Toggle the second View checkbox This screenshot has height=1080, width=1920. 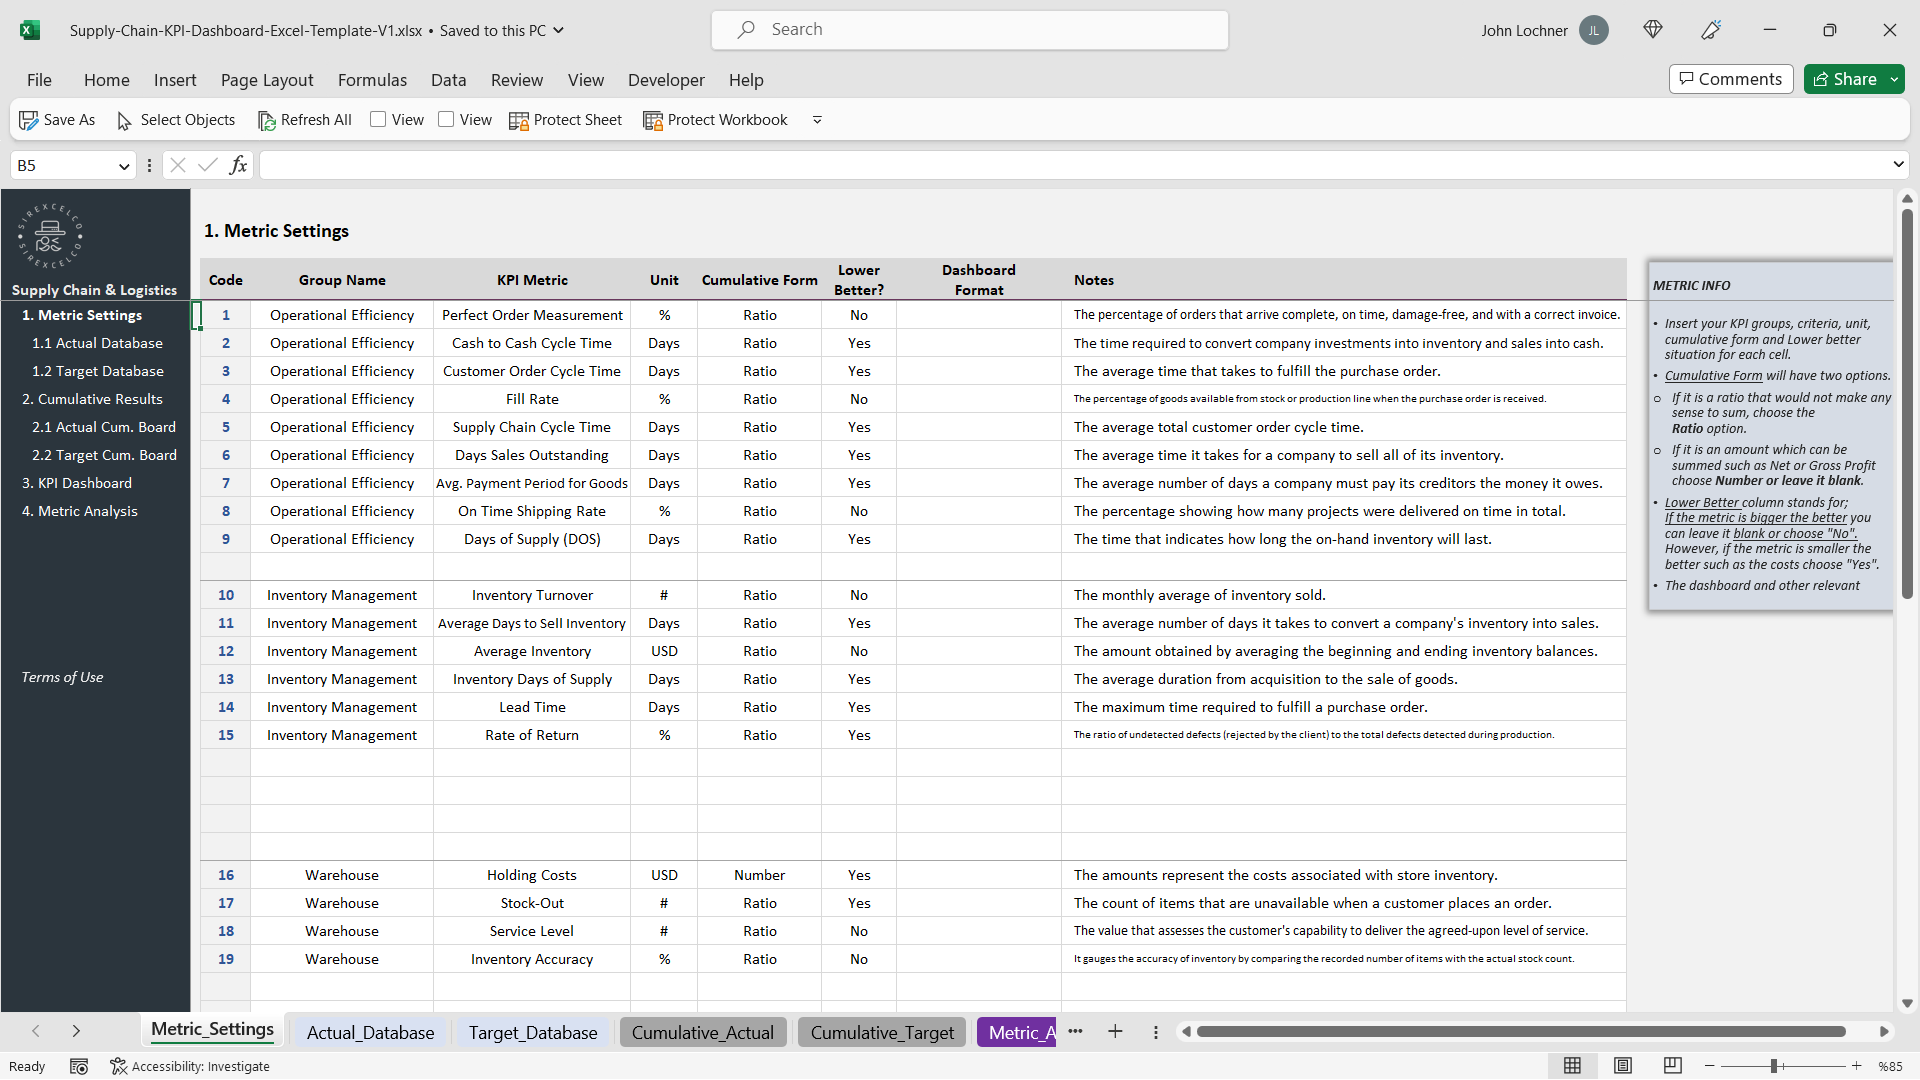pos(446,120)
